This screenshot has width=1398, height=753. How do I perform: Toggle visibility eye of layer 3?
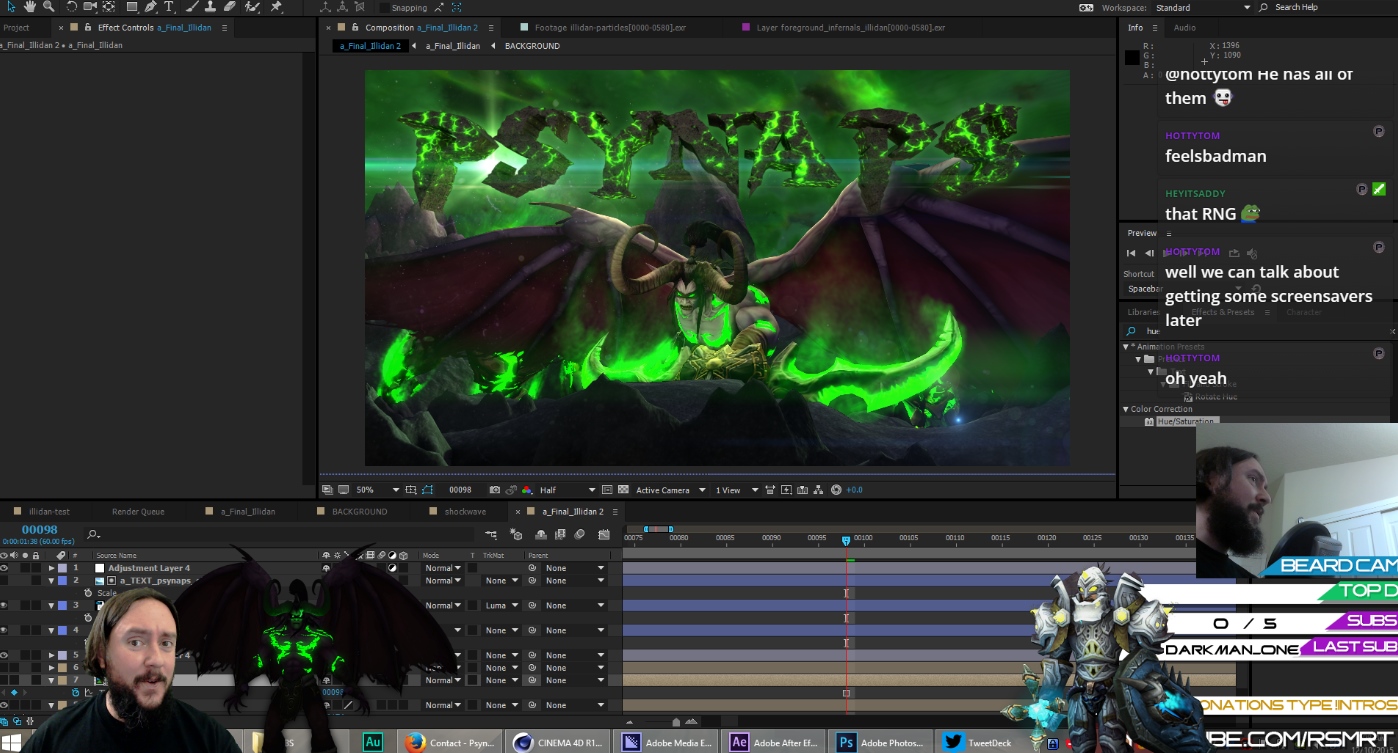(x=4, y=605)
